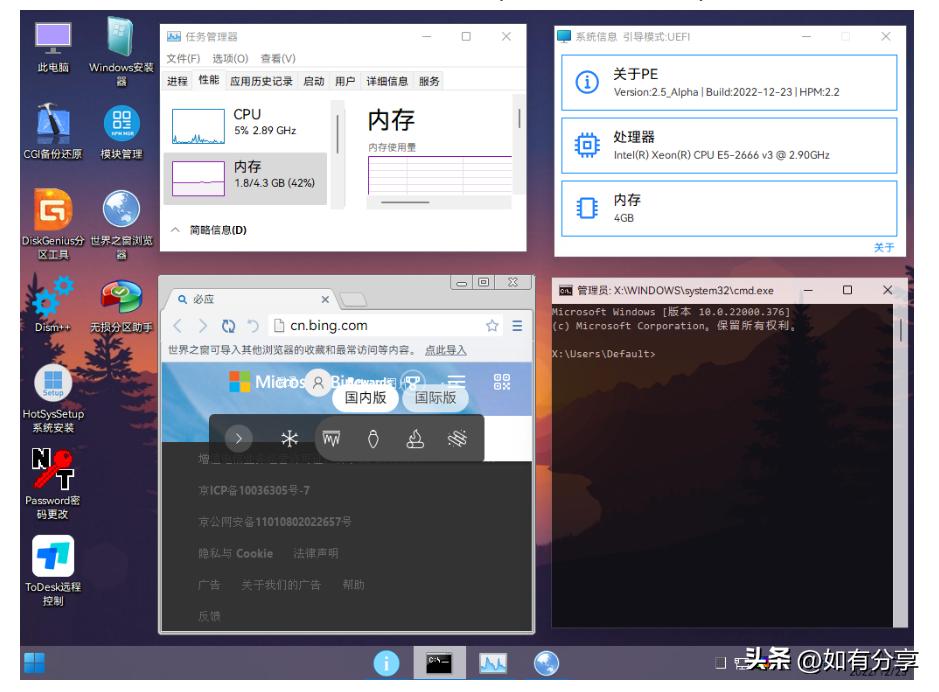Image resolution: width=939 pixels, height=692 pixels.
Task: Switch to the 用户 tab
Action: pos(345,81)
